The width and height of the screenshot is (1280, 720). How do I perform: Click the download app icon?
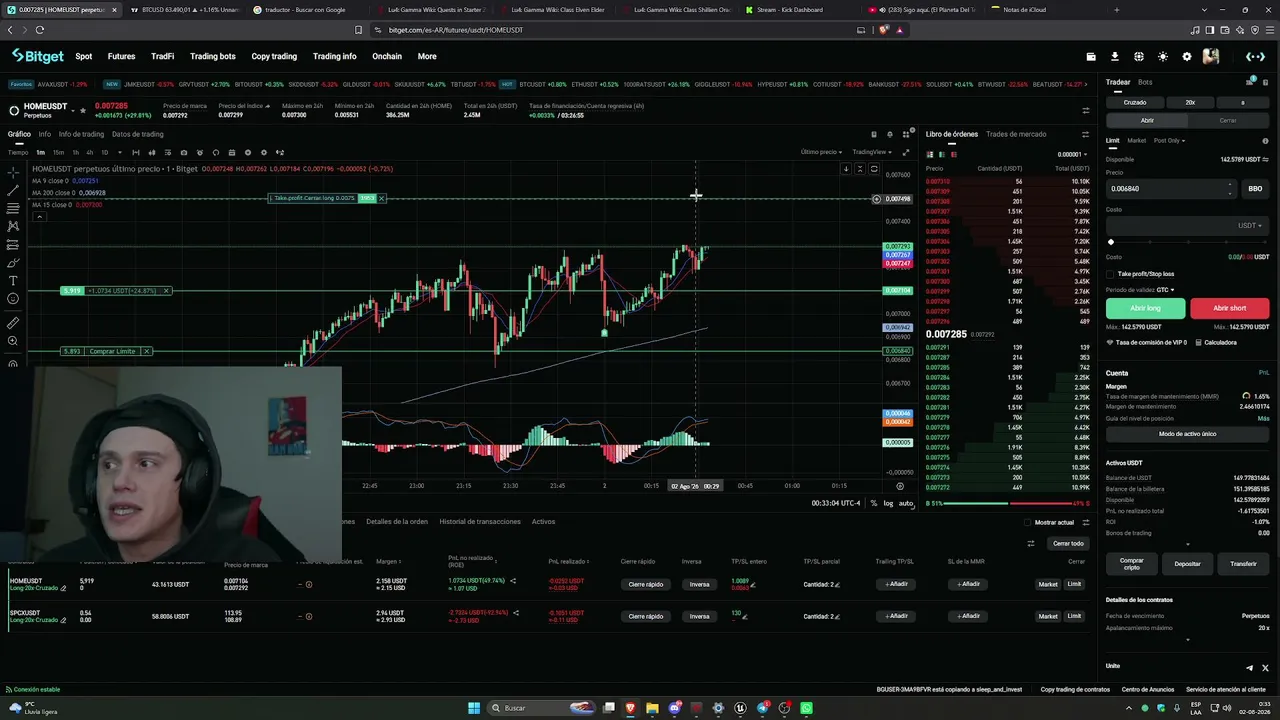point(1116,57)
